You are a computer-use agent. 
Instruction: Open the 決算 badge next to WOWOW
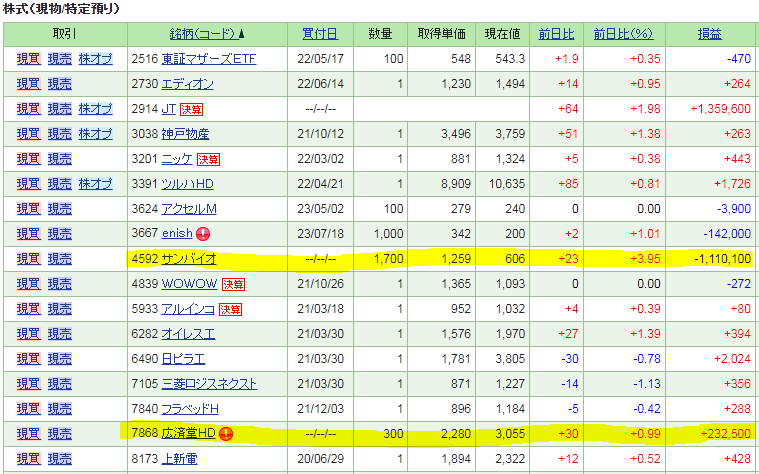click(x=233, y=285)
